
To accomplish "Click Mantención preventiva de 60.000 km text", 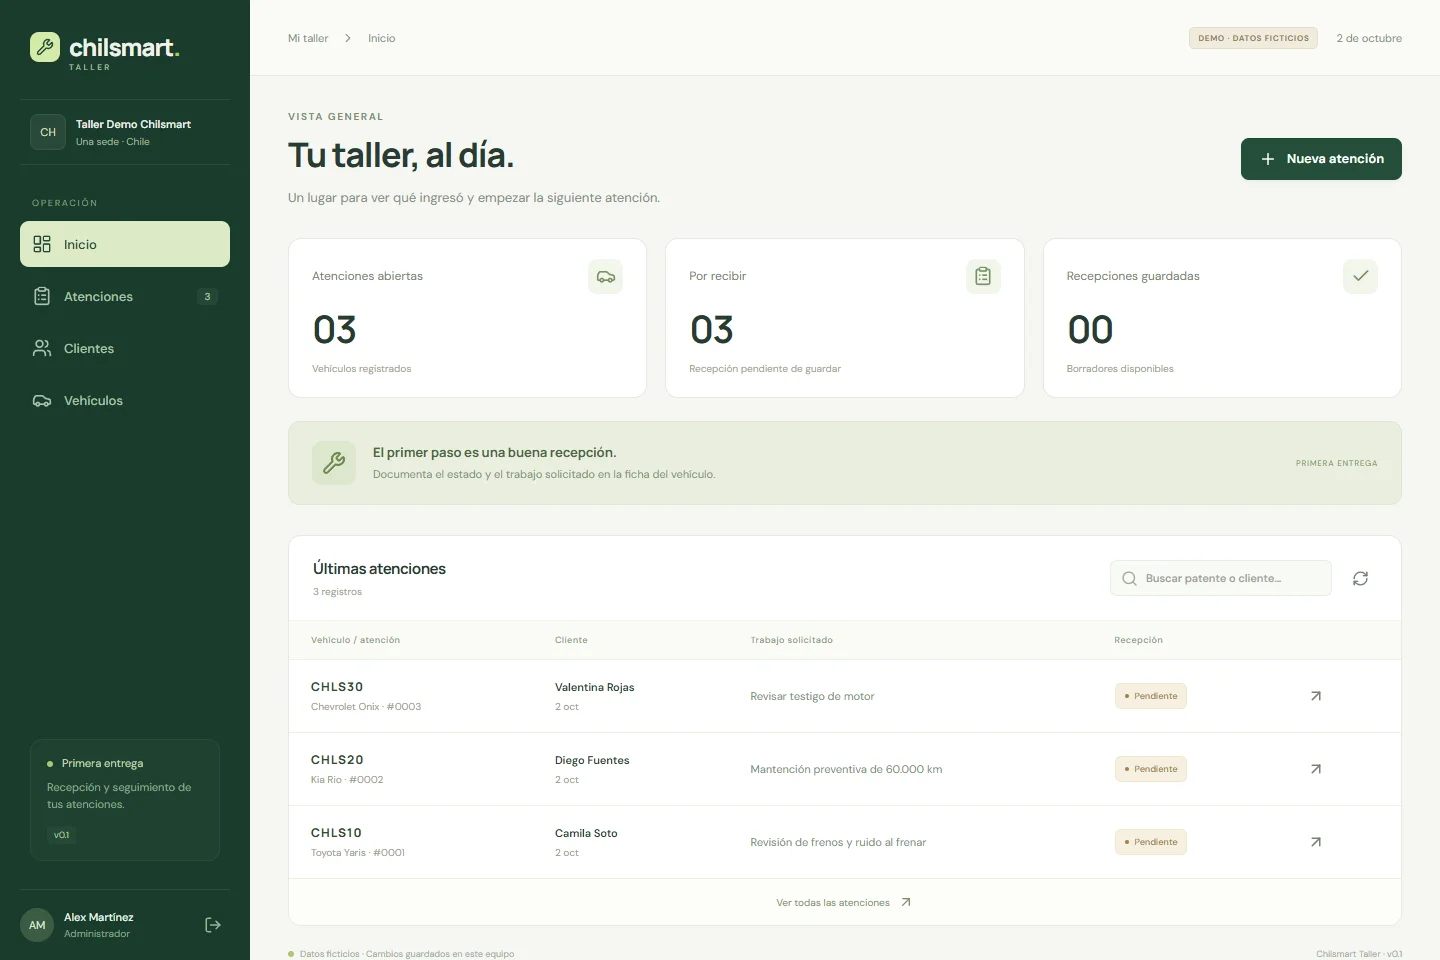I will [846, 769].
